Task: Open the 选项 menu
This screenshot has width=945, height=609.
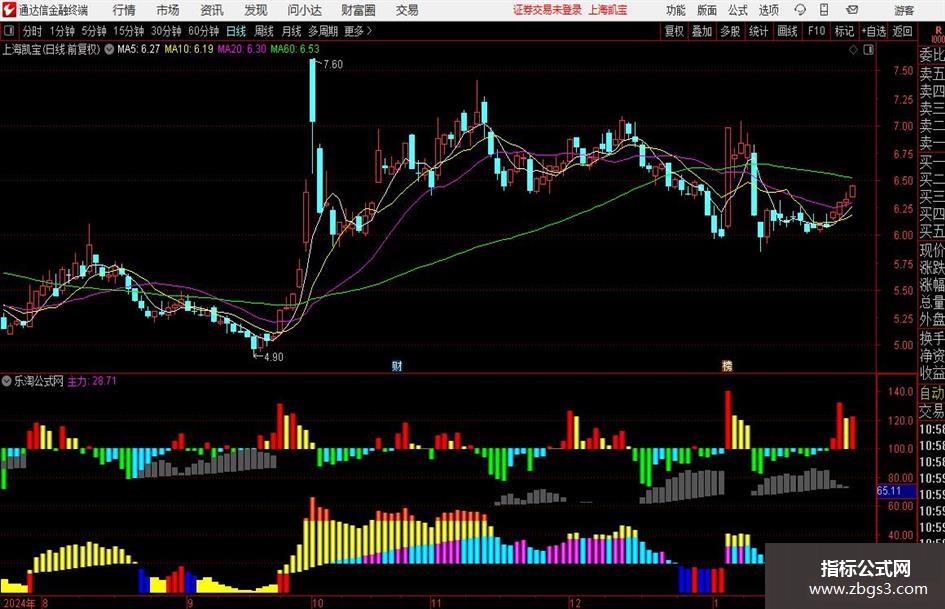Action: [x=768, y=10]
